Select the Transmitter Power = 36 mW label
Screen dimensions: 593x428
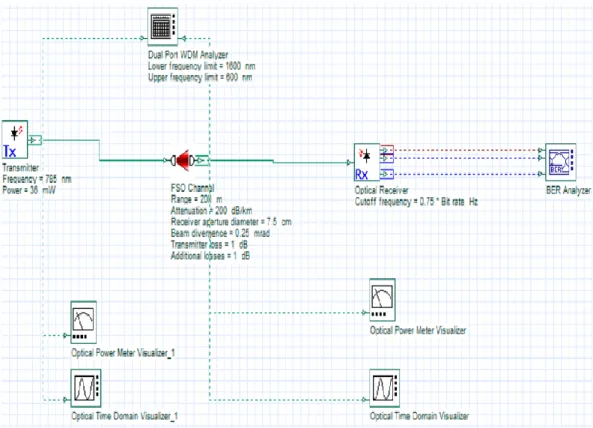[x=29, y=190]
